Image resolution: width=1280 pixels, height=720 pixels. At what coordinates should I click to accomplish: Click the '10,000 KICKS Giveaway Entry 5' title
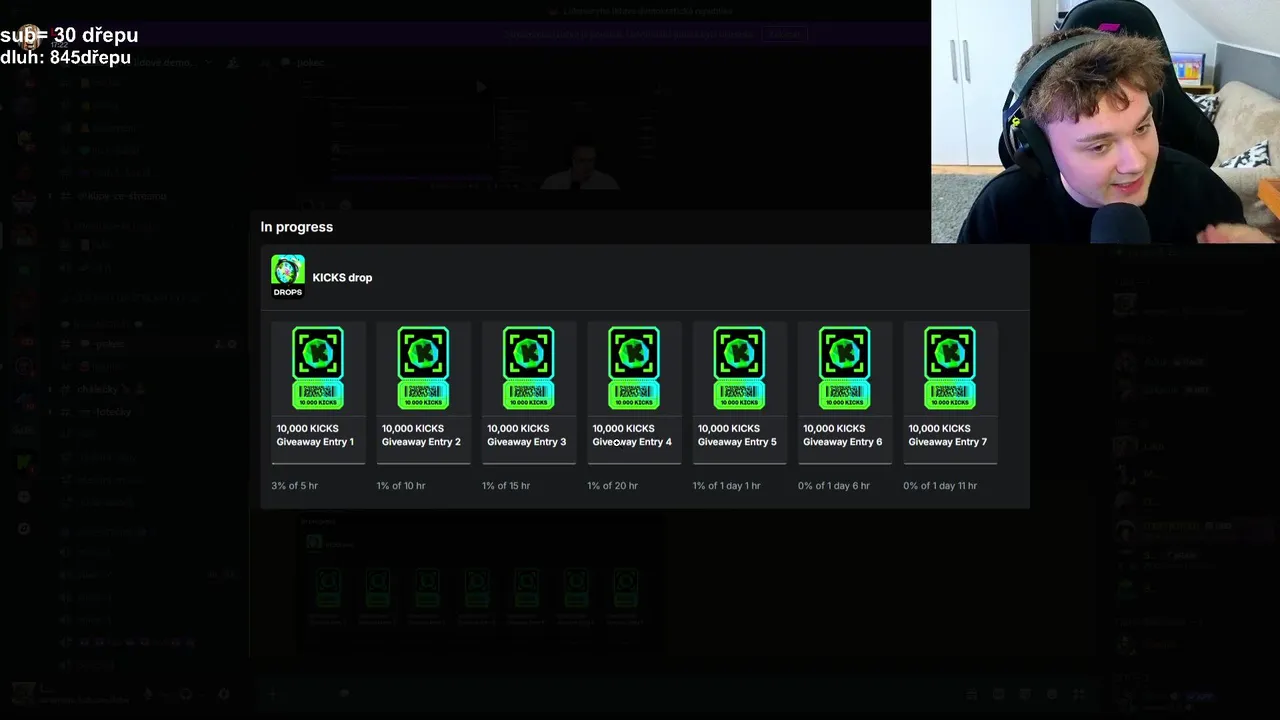(x=737, y=435)
